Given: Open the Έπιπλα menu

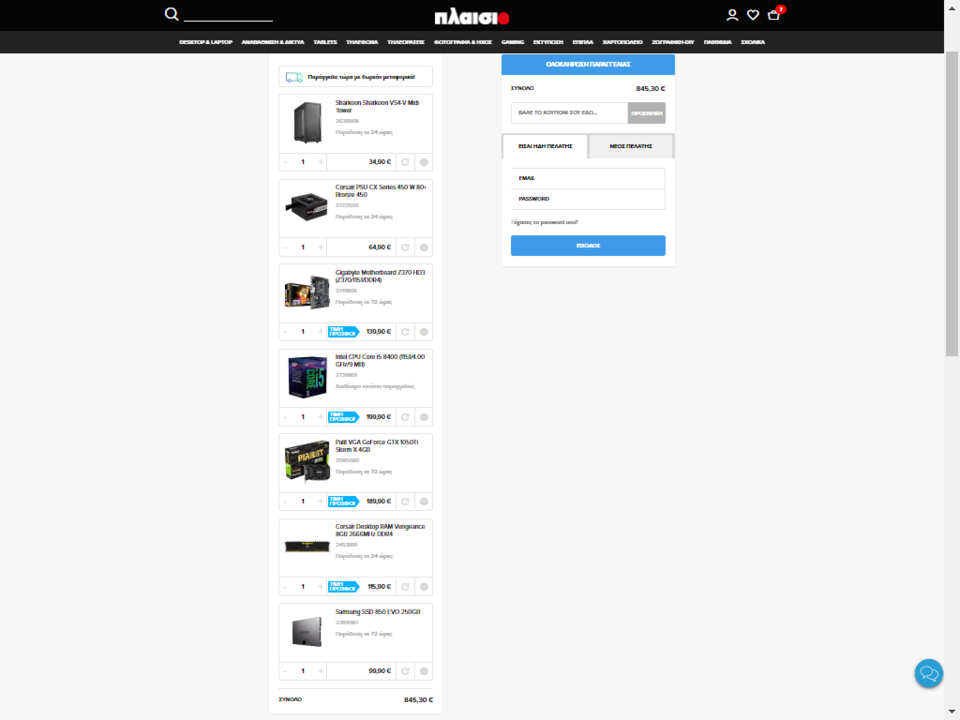Looking at the screenshot, I should pyautogui.click(x=583, y=42).
